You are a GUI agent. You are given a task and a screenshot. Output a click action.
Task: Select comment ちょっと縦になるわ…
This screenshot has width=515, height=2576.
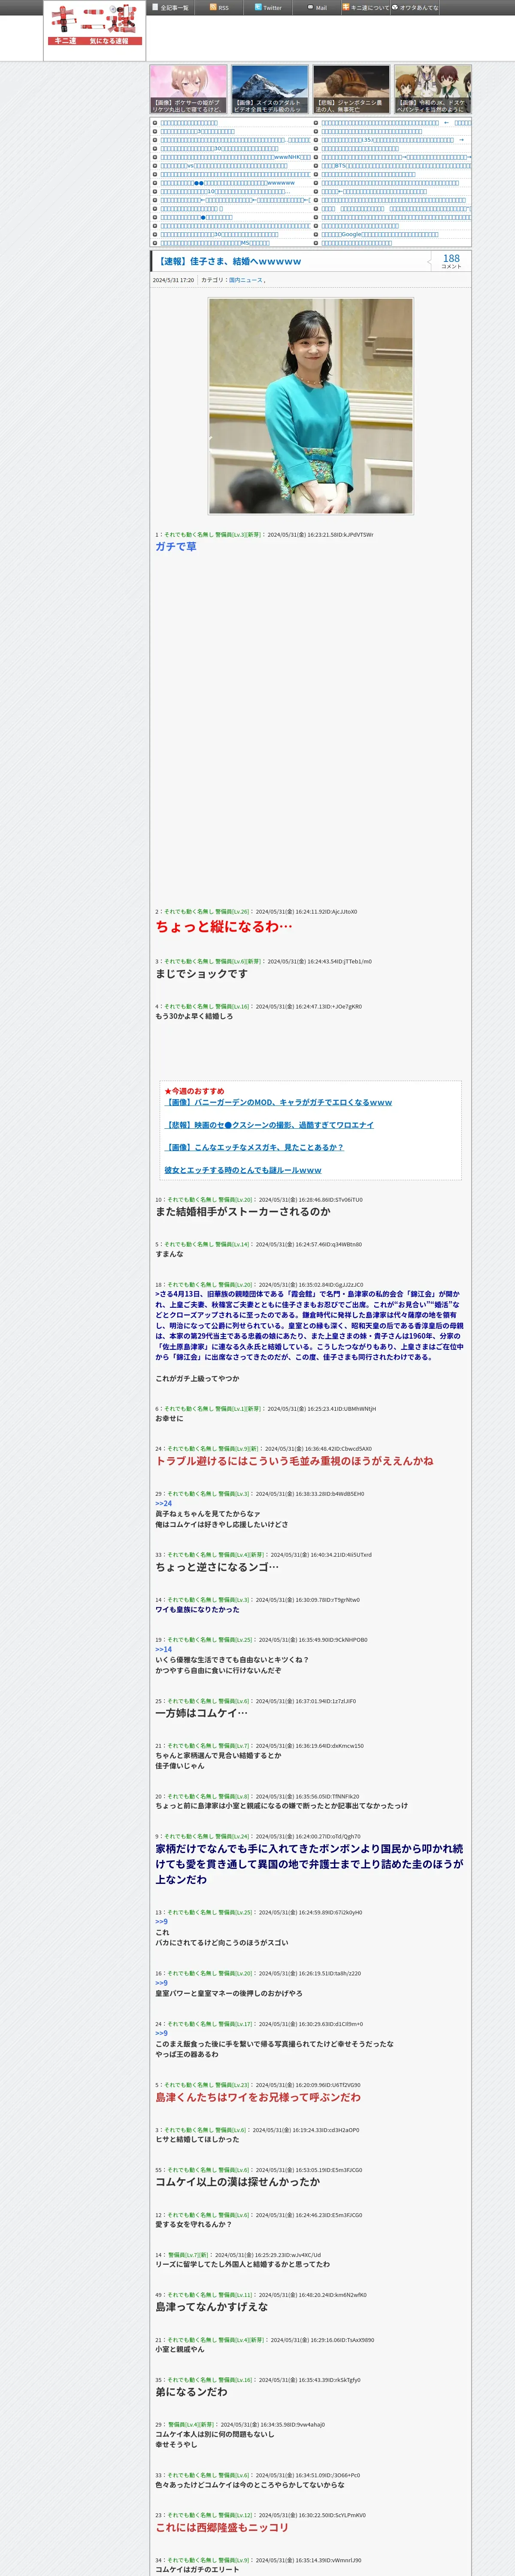[224, 926]
